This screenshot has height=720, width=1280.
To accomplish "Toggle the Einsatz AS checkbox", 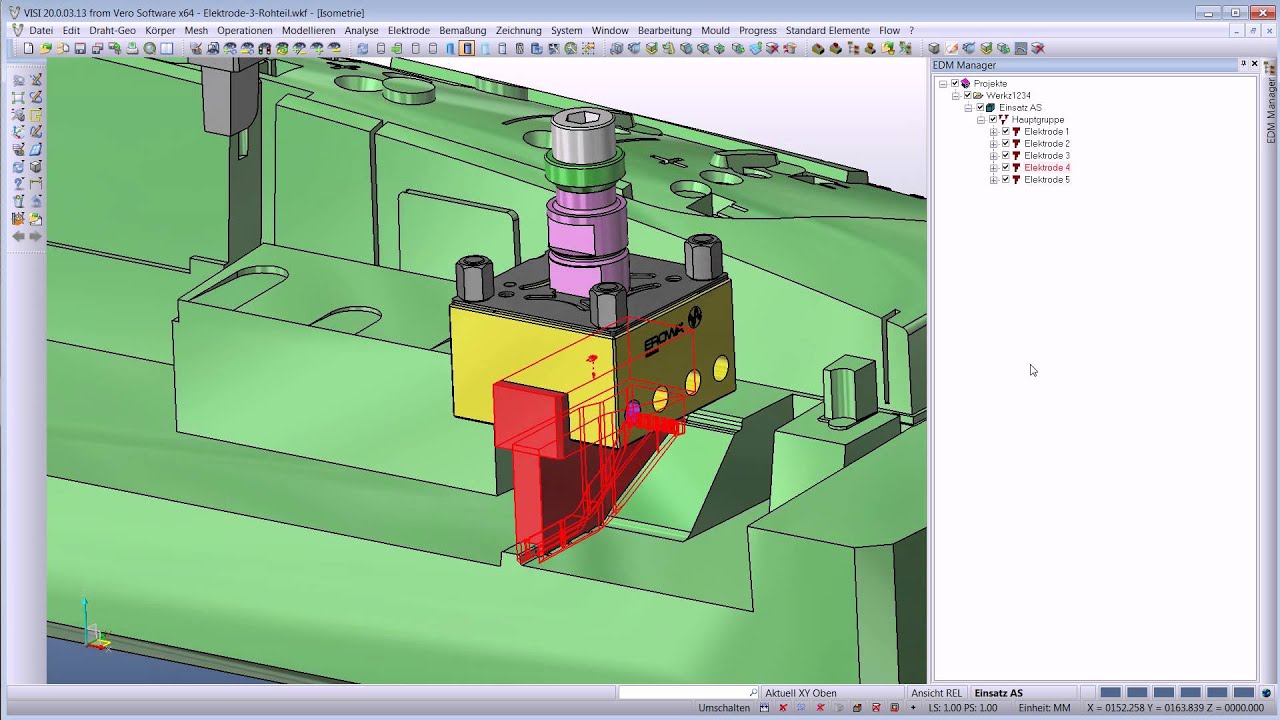I will [x=980, y=107].
